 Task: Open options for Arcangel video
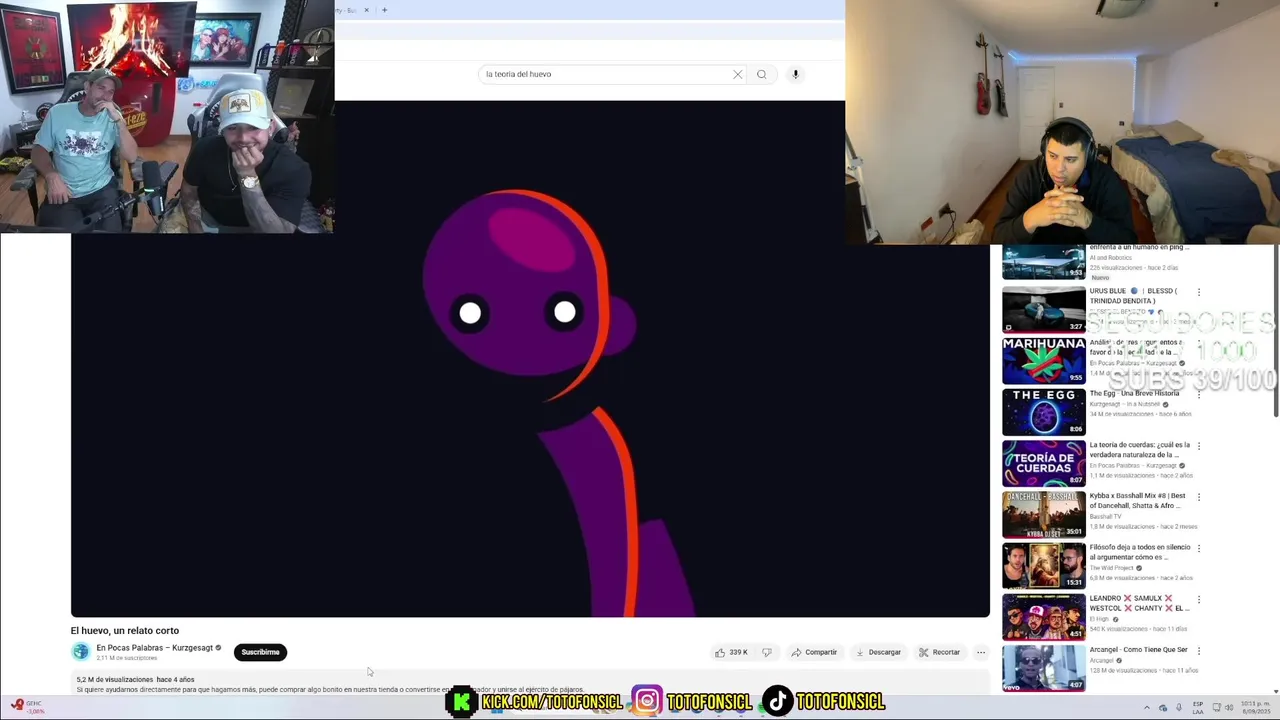(x=1199, y=651)
